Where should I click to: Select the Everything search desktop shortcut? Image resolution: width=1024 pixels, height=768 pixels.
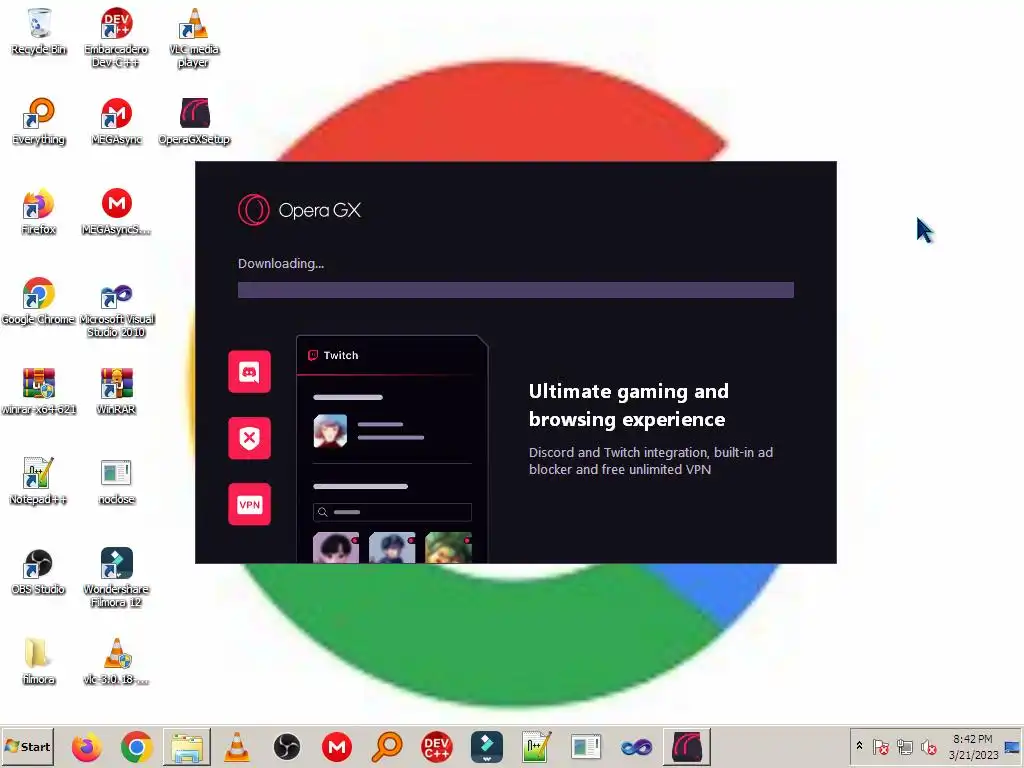click(39, 121)
